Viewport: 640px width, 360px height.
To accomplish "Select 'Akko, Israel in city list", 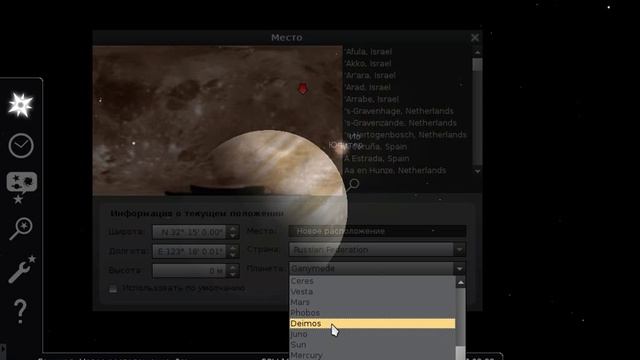I will click(368, 64).
